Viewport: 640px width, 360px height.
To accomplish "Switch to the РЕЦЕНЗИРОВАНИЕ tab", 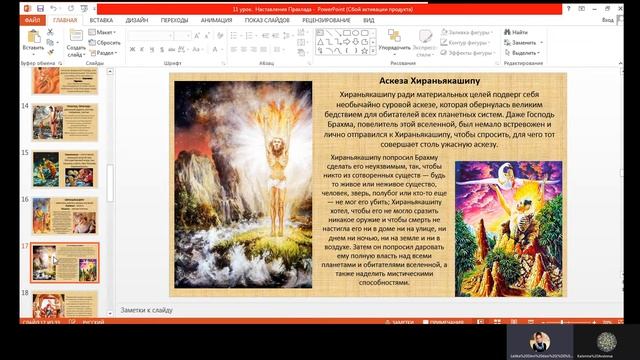I will (326, 20).
